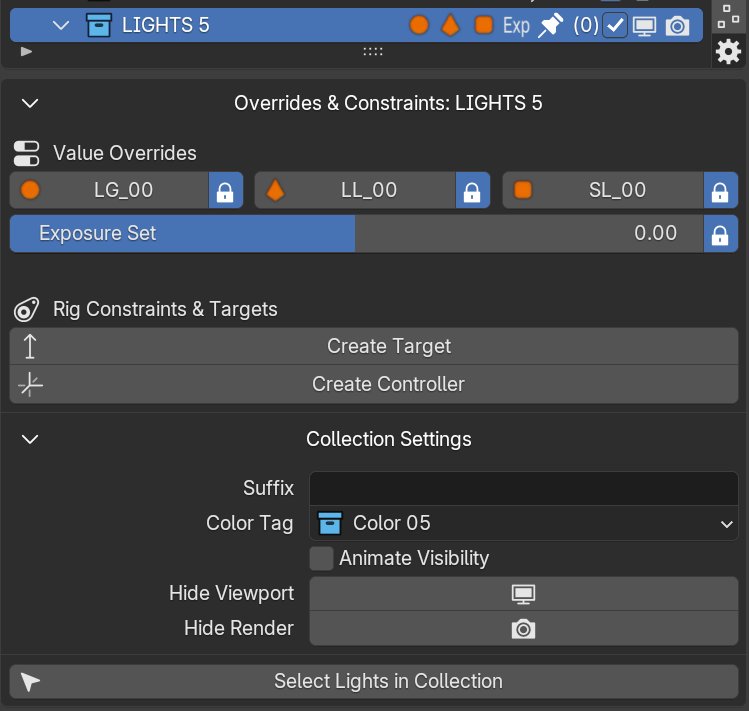
Task: Toggle the Hide Viewport button
Action: (524, 594)
